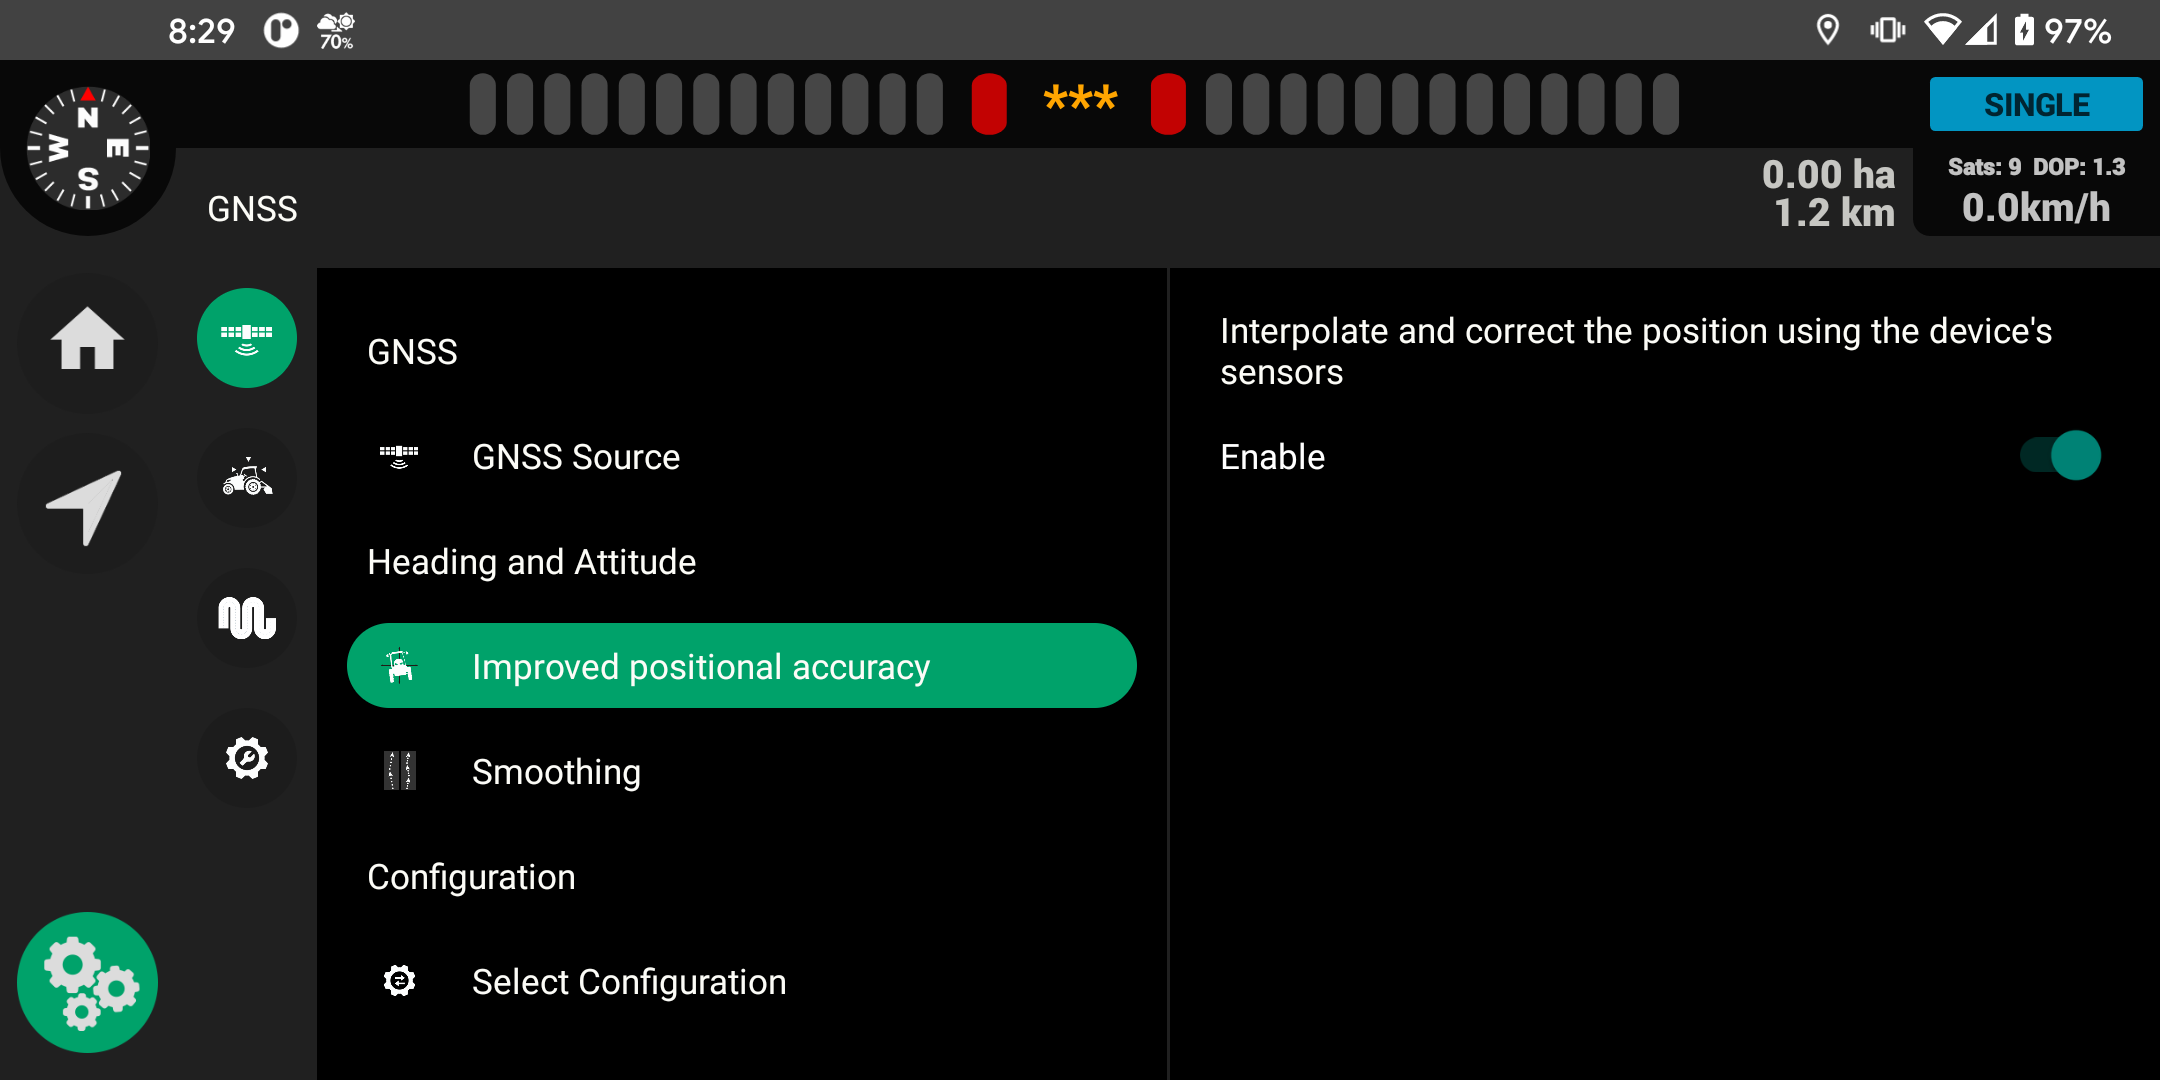Expand the Smoothing settings option
This screenshot has height=1080, width=2160.
pos(557,770)
